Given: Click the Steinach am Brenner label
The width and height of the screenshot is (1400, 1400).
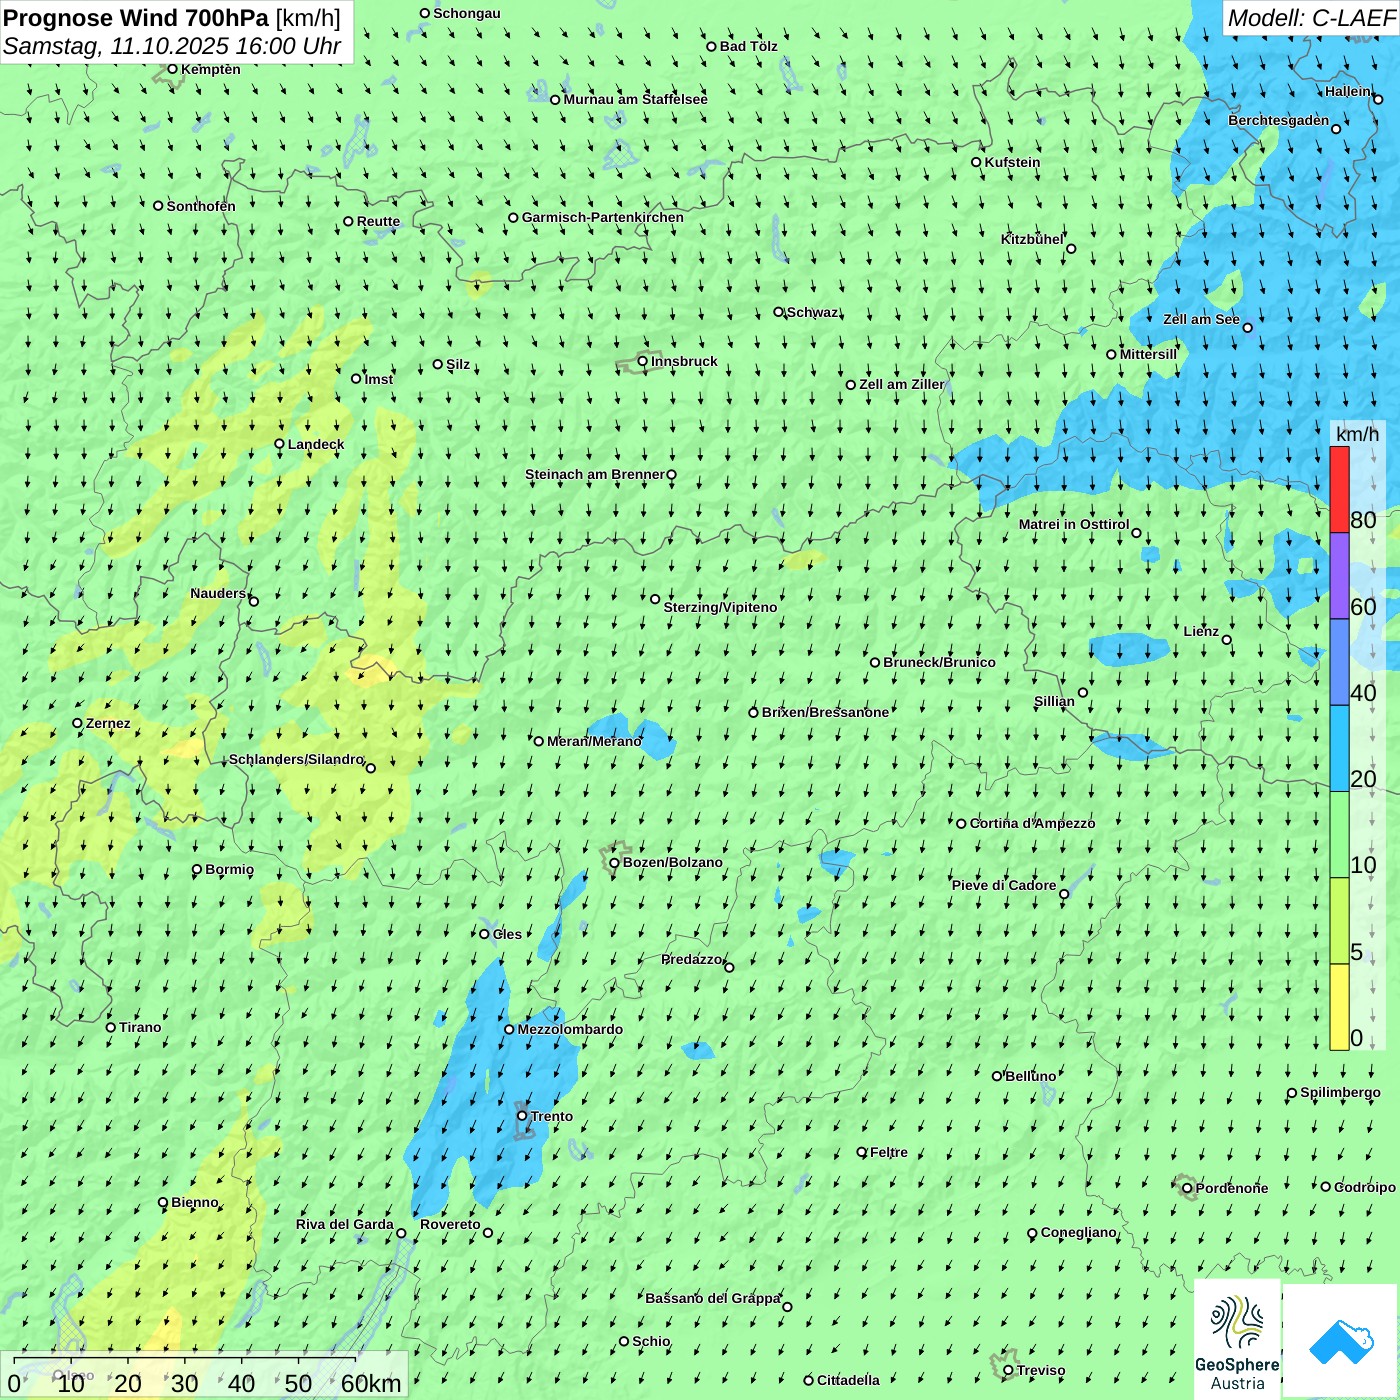Looking at the screenshot, I should 595,474.
